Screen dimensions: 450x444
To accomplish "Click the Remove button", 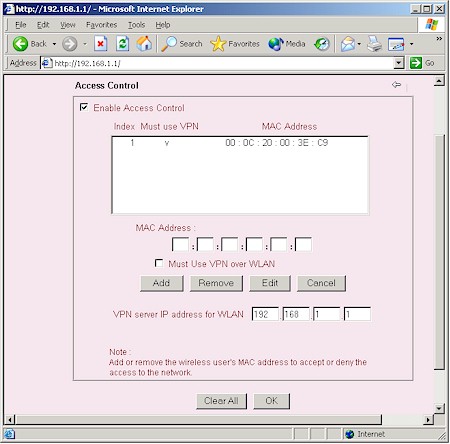I will click(216, 283).
